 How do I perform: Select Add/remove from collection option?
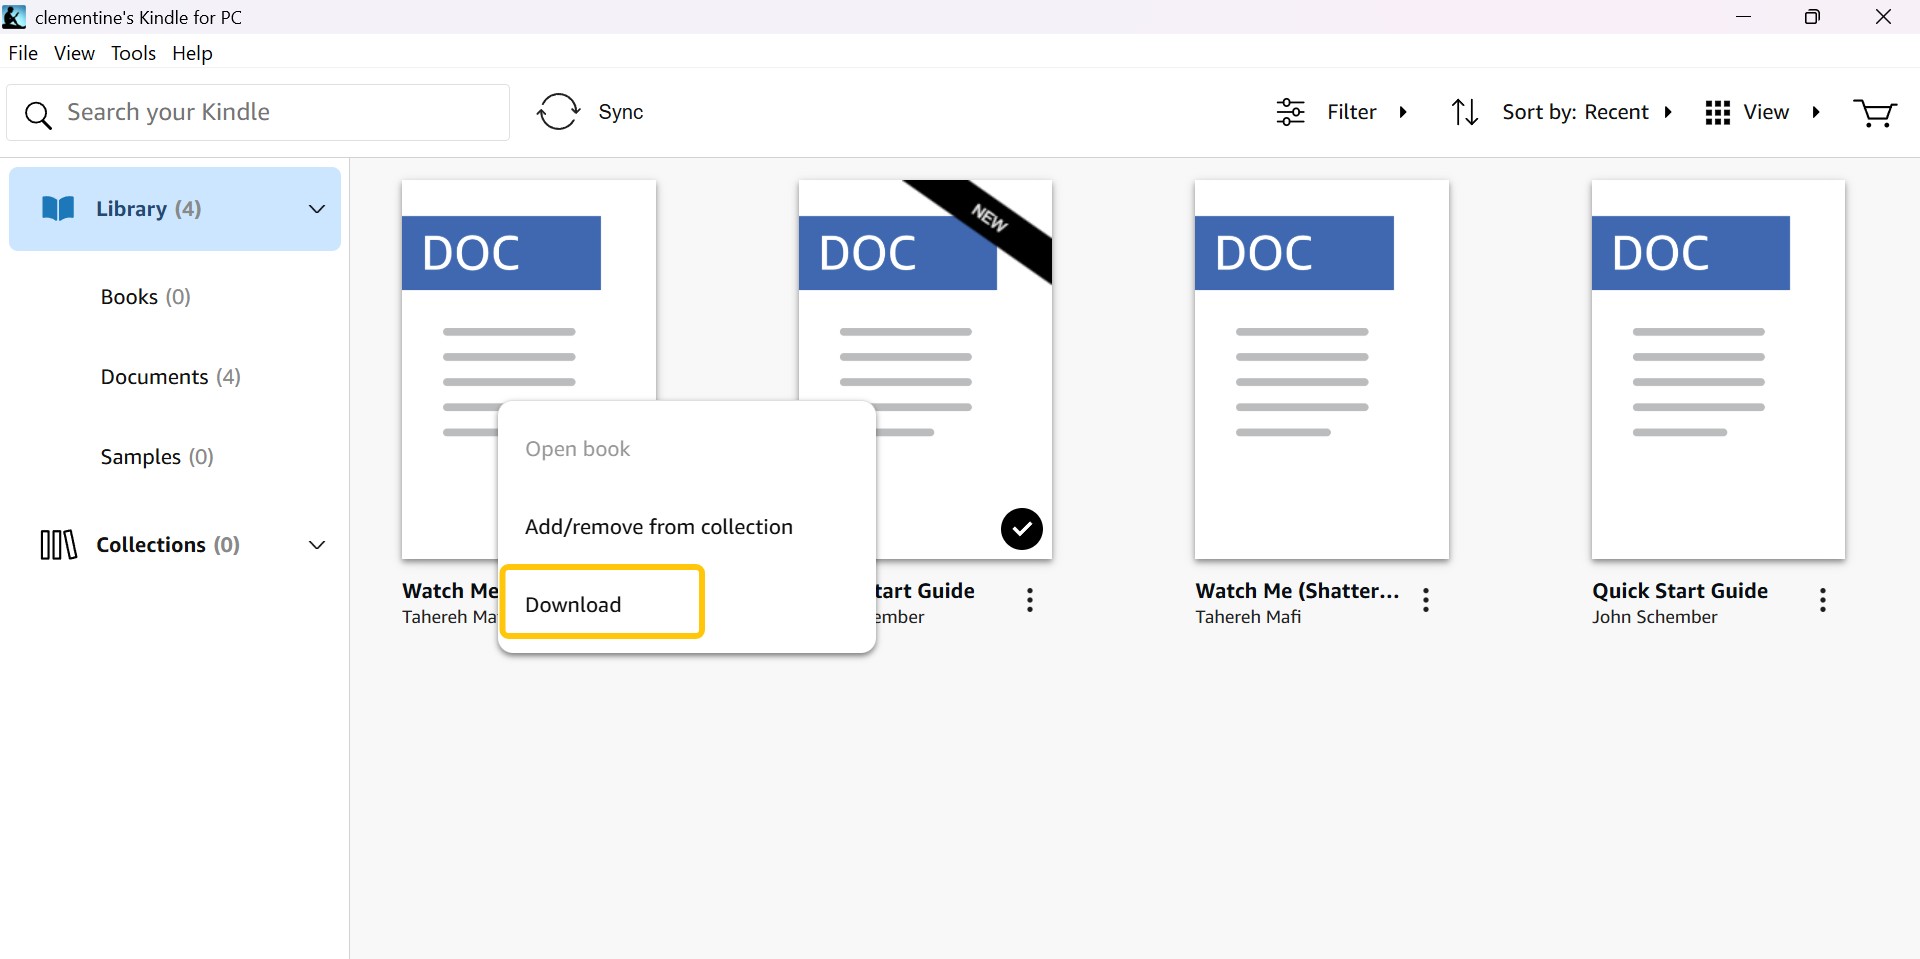tap(658, 526)
